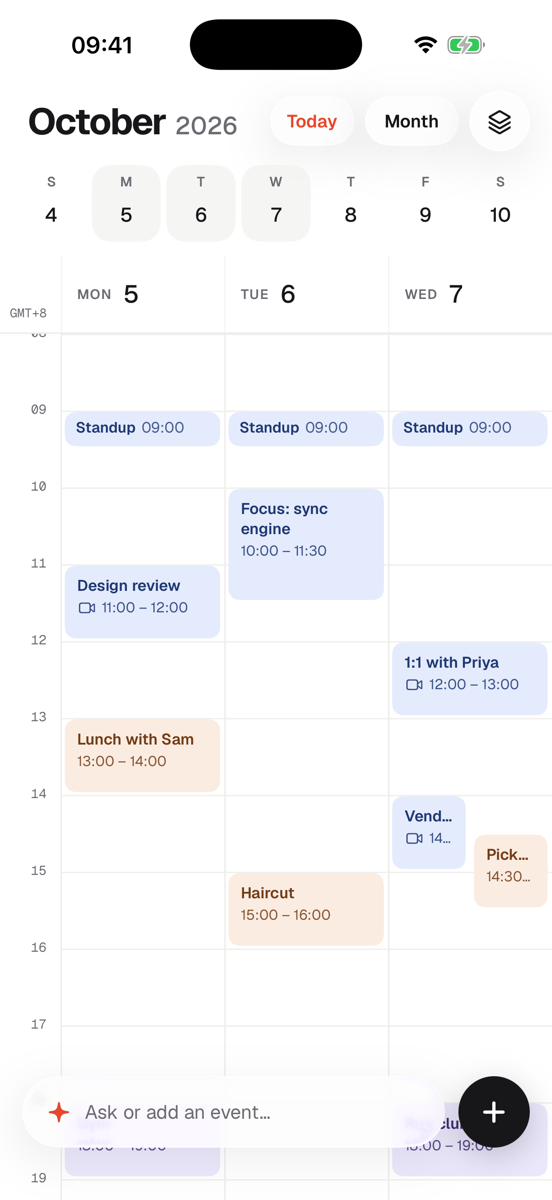The height and width of the screenshot is (1200, 552).
Task: Open the Haircut 15:00 event
Action: [x=306, y=909]
